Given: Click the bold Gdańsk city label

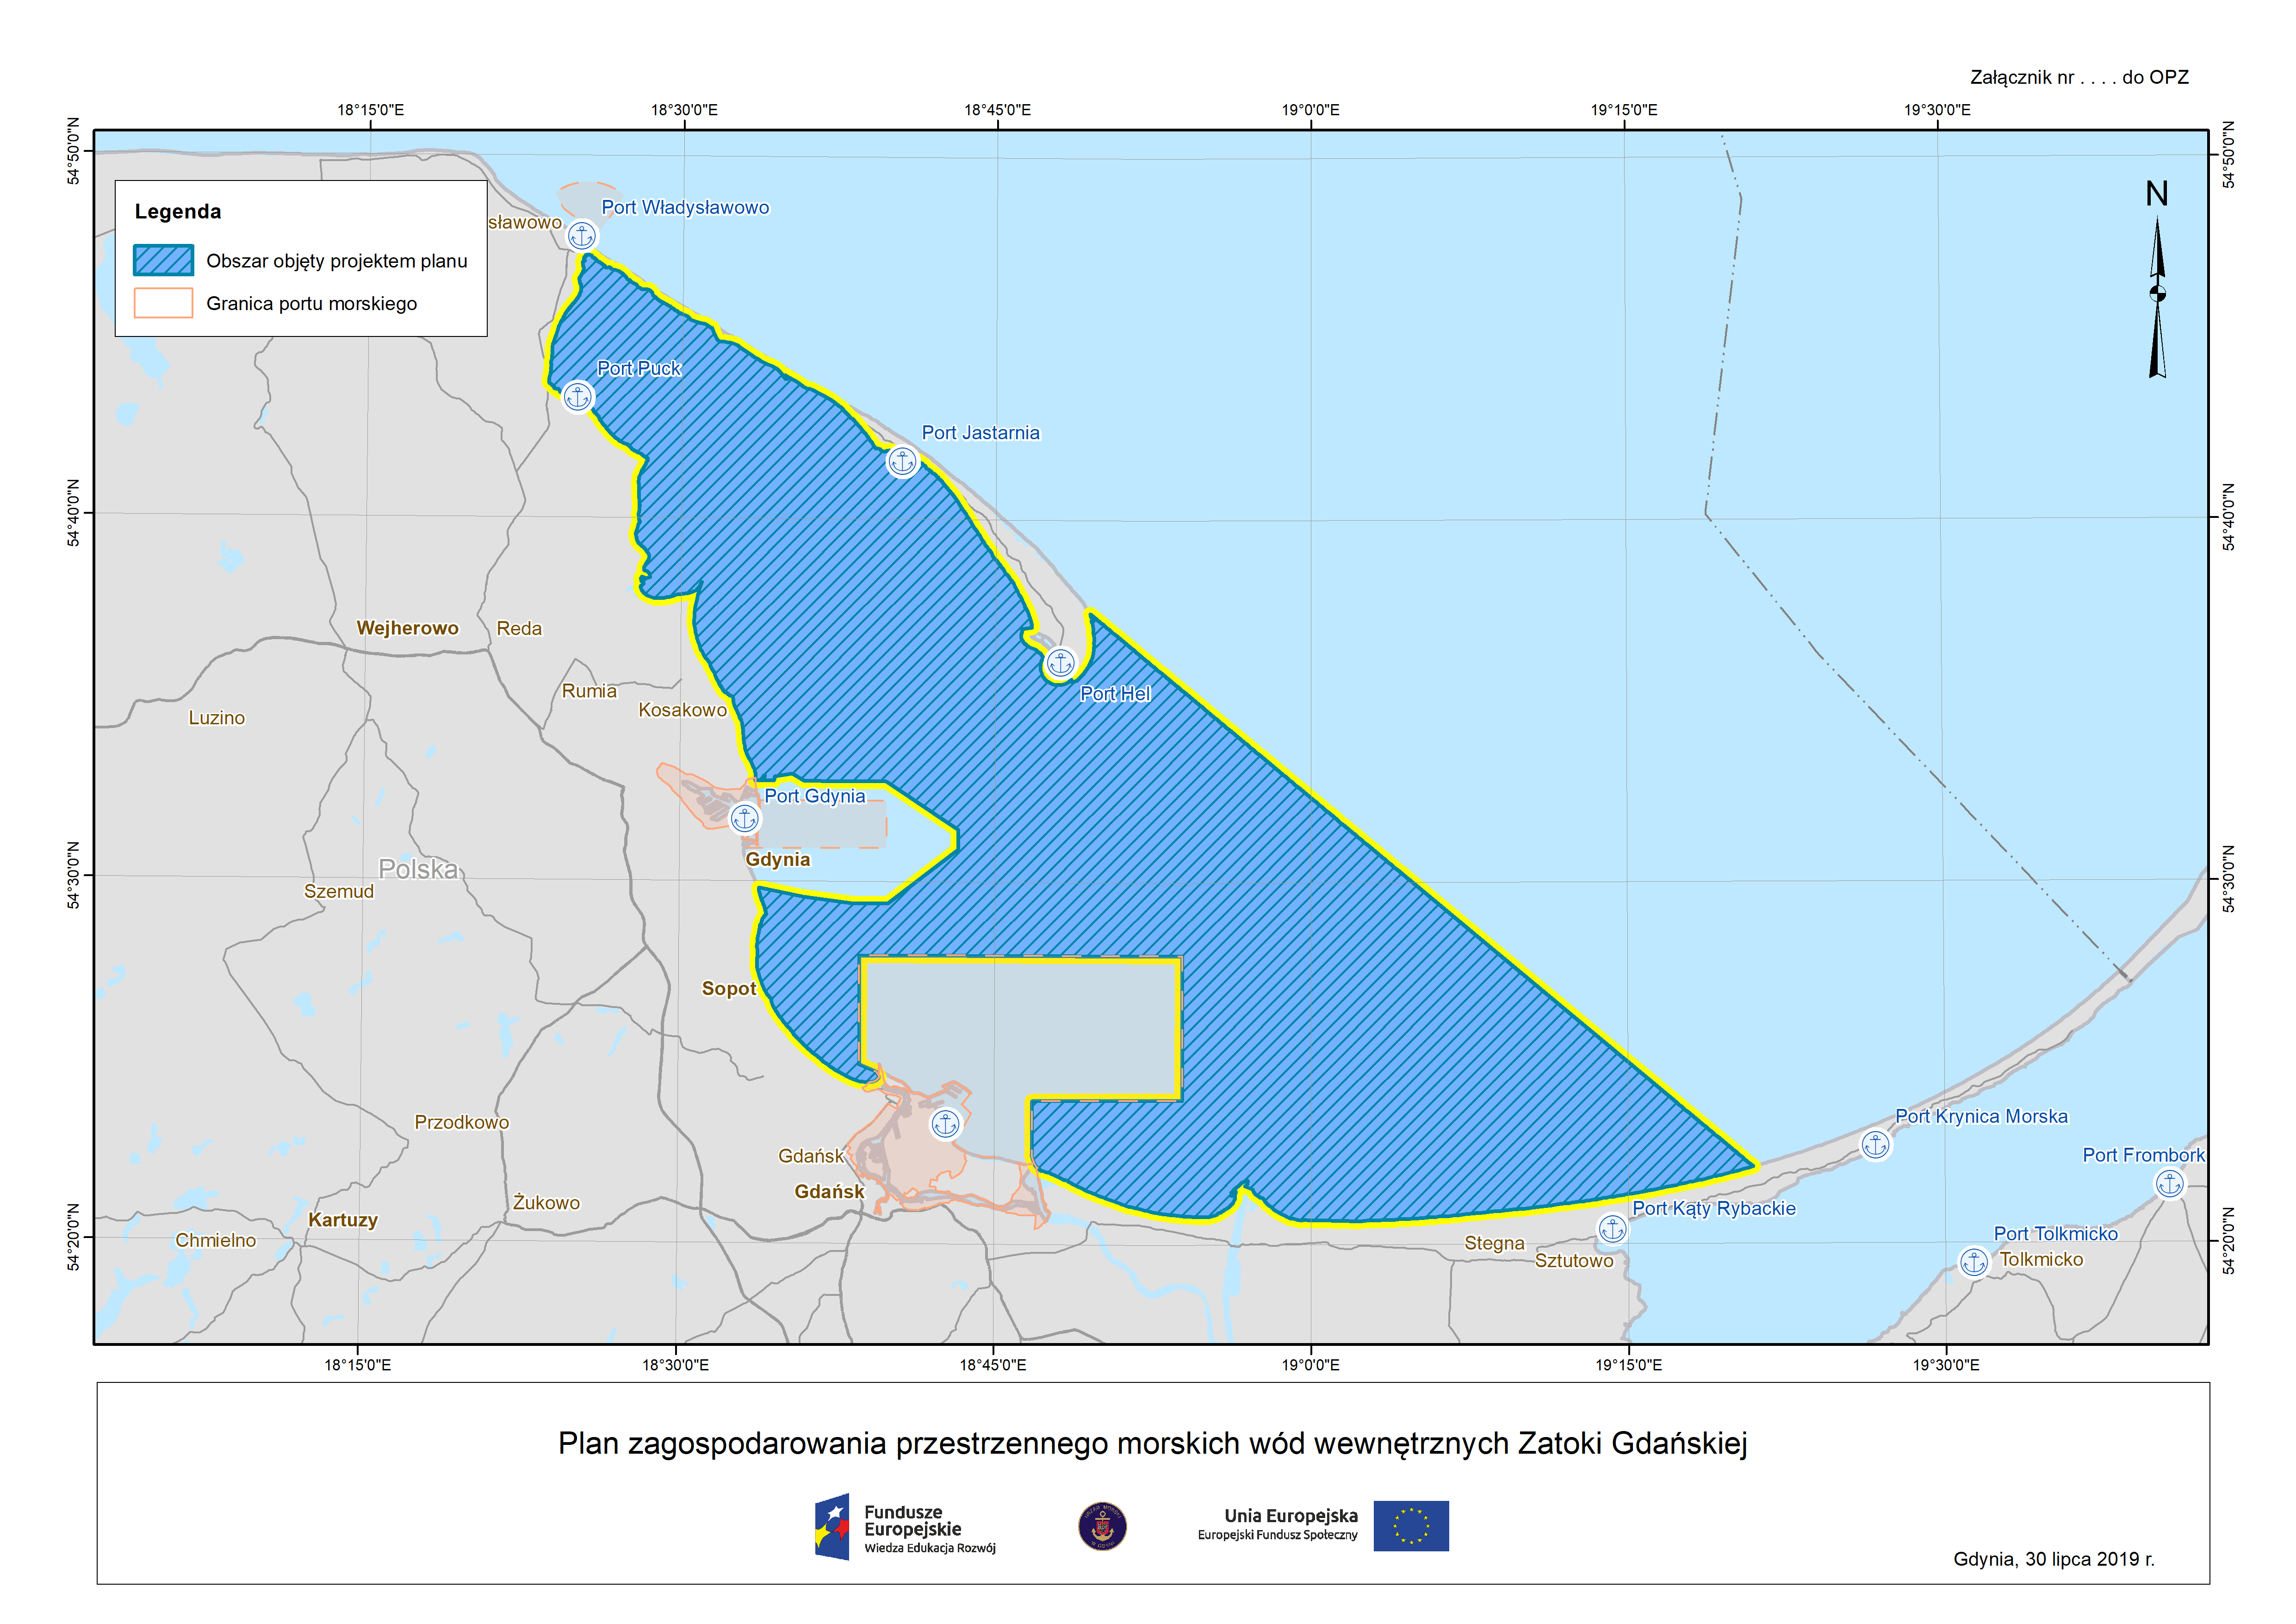Looking at the screenshot, I should (x=829, y=1192).
